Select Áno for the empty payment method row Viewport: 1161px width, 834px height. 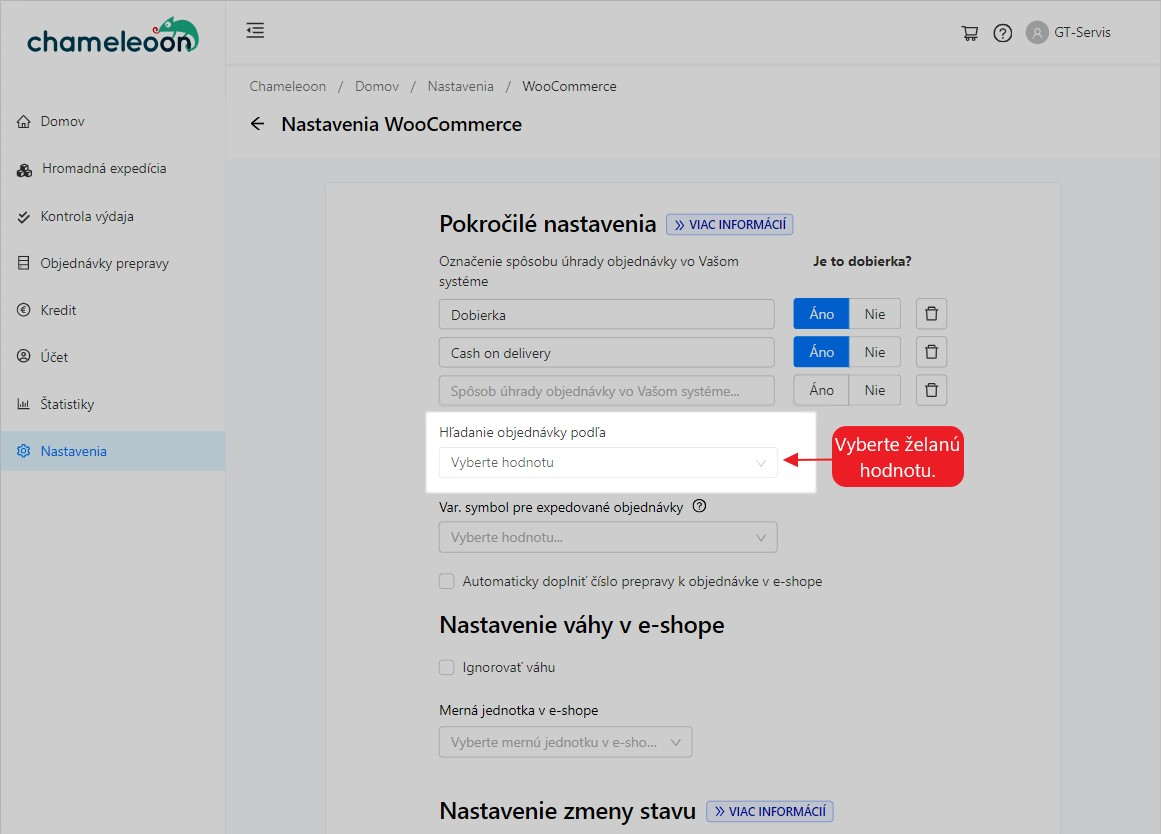click(x=821, y=390)
